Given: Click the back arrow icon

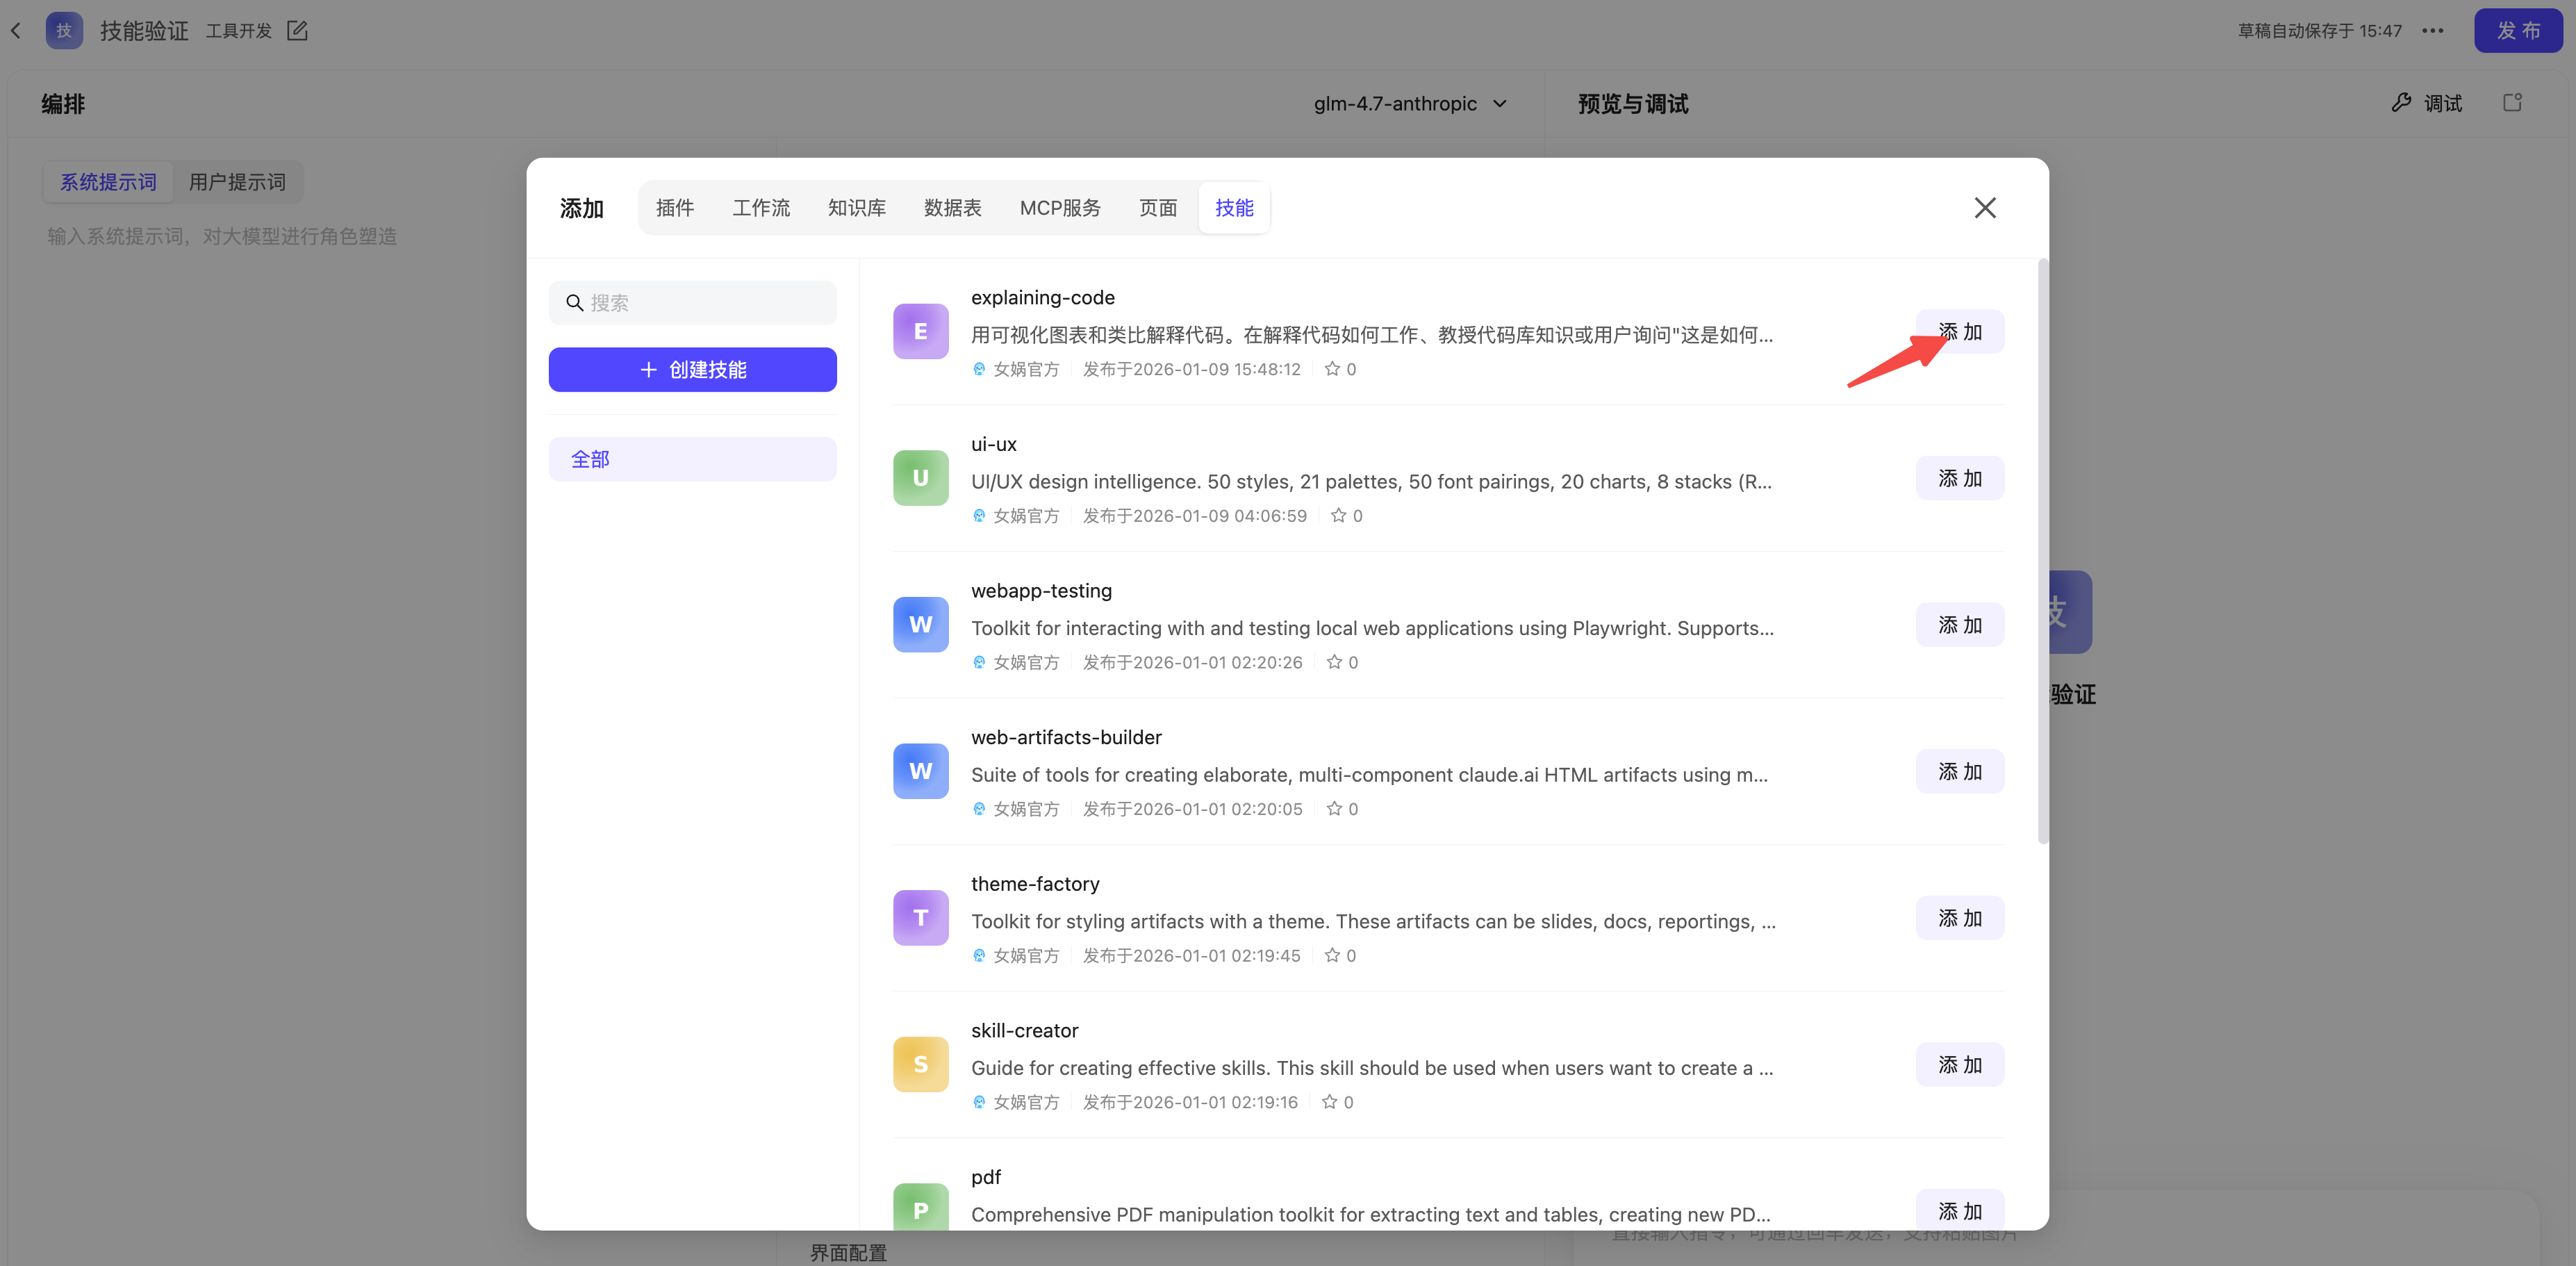Looking at the screenshot, I should coord(16,31).
